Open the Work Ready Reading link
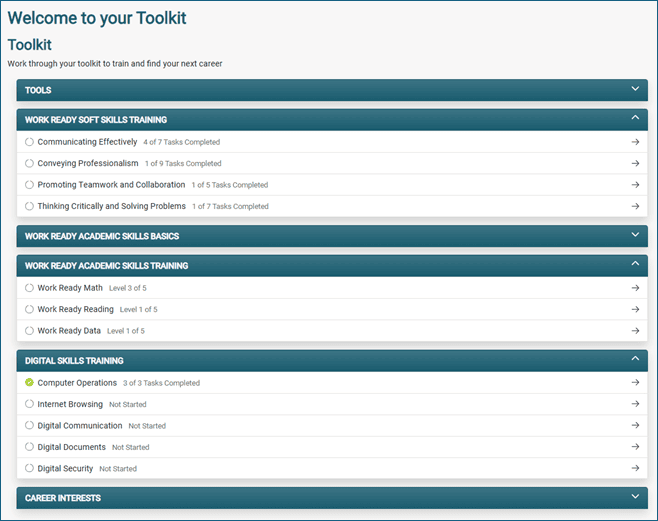Image resolution: width=658 pixels, height=521 pixels. 76,309
